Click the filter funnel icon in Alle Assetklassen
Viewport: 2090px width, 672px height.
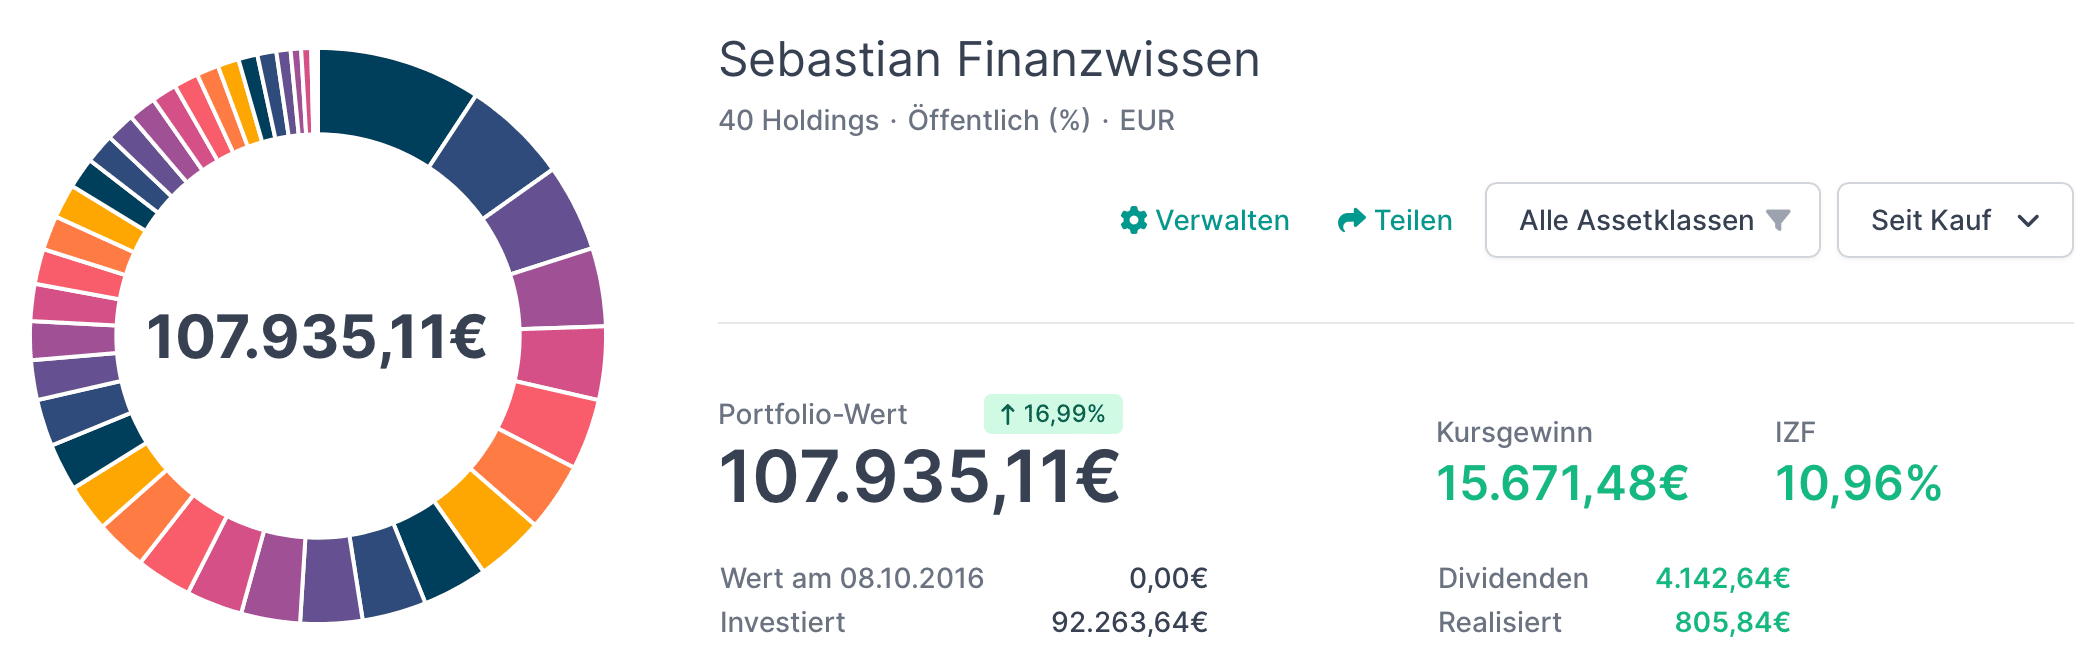coord(1779,220)
